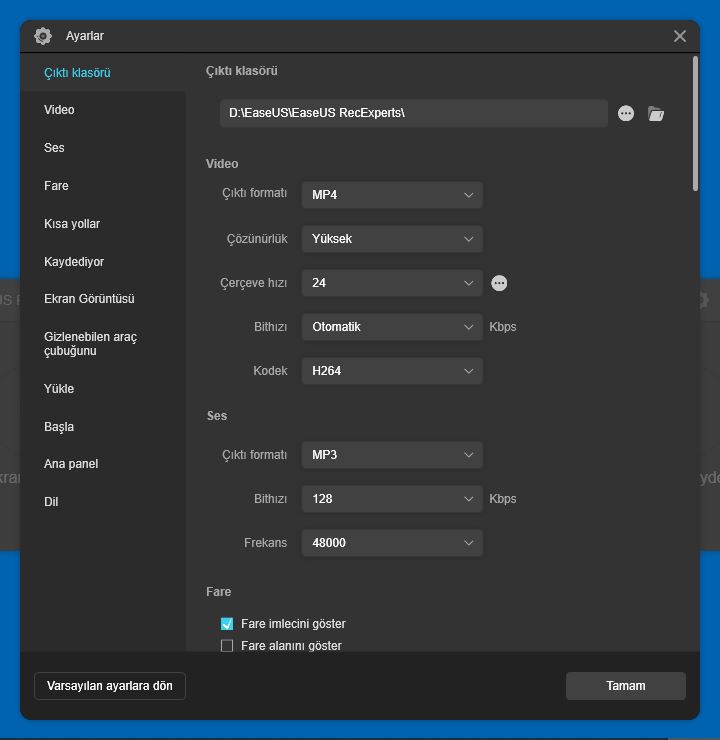The image size is (720, 740).
Task: Open the Çözünürlük dropdown set to Yüksek
Action: coord(392,239)
